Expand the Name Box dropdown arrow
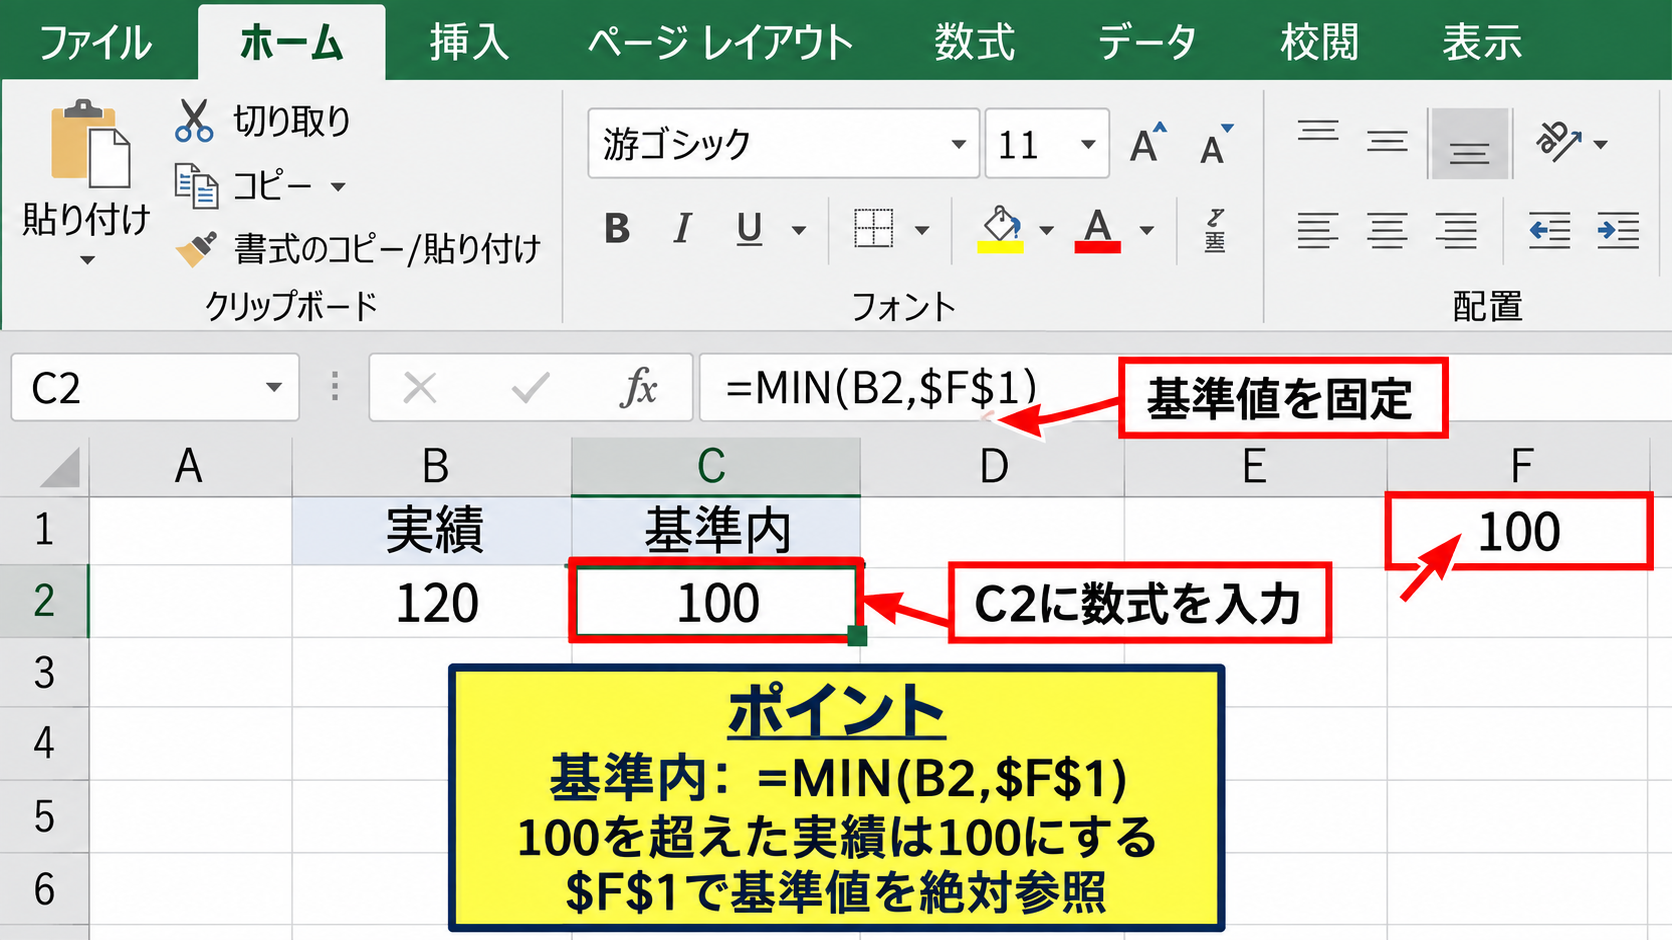 (273, 387)
